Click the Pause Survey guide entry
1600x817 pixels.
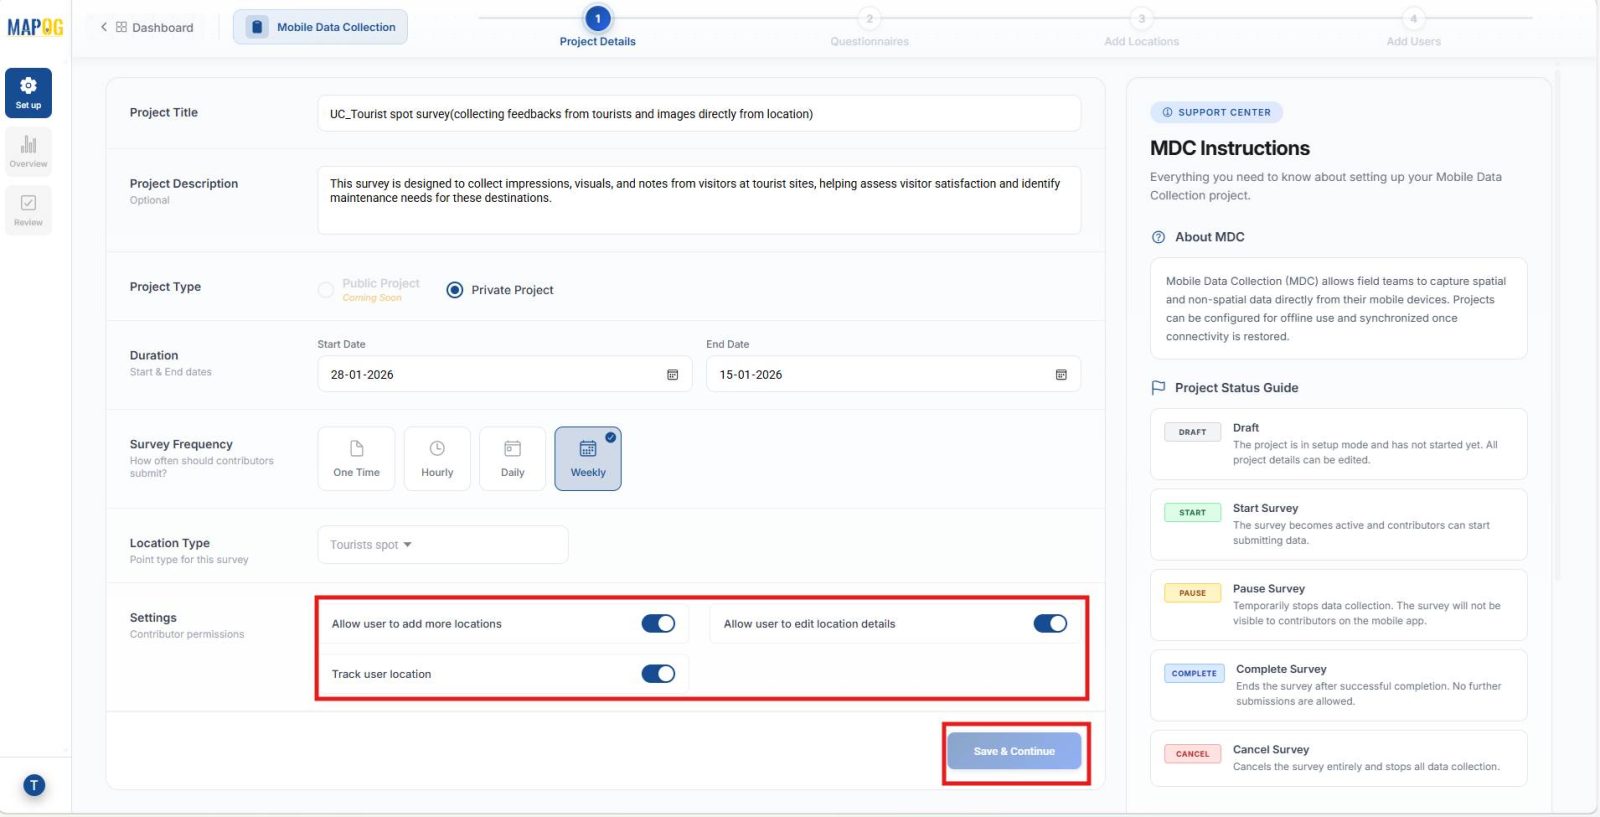1338,605
